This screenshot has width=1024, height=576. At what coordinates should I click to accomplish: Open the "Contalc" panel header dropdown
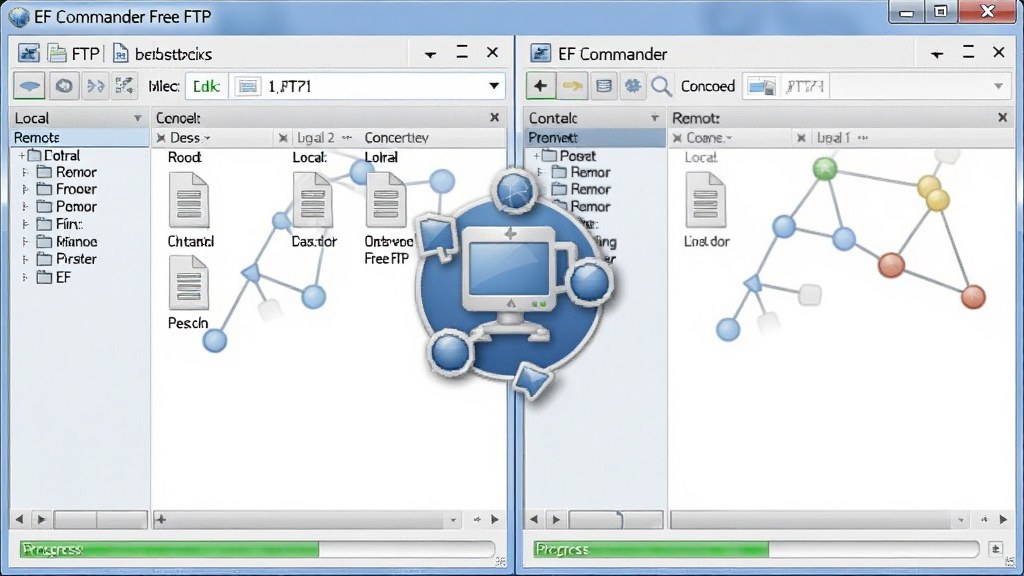point(654,118)
